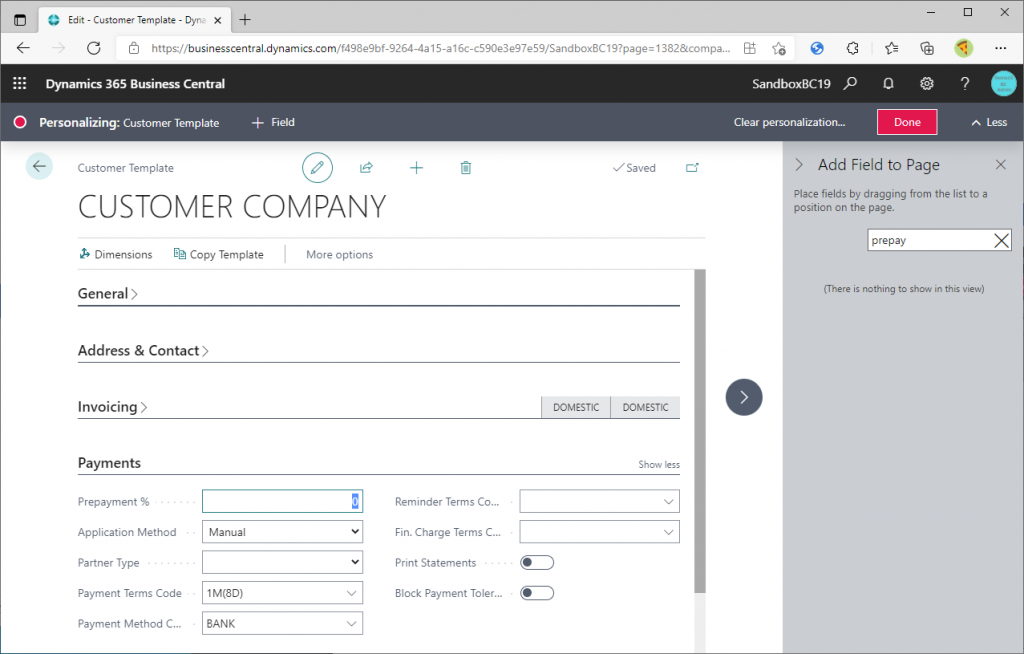Open the Partner Type dropdown
Viewport: 1024px width, 654px height.
pos(282,563)
